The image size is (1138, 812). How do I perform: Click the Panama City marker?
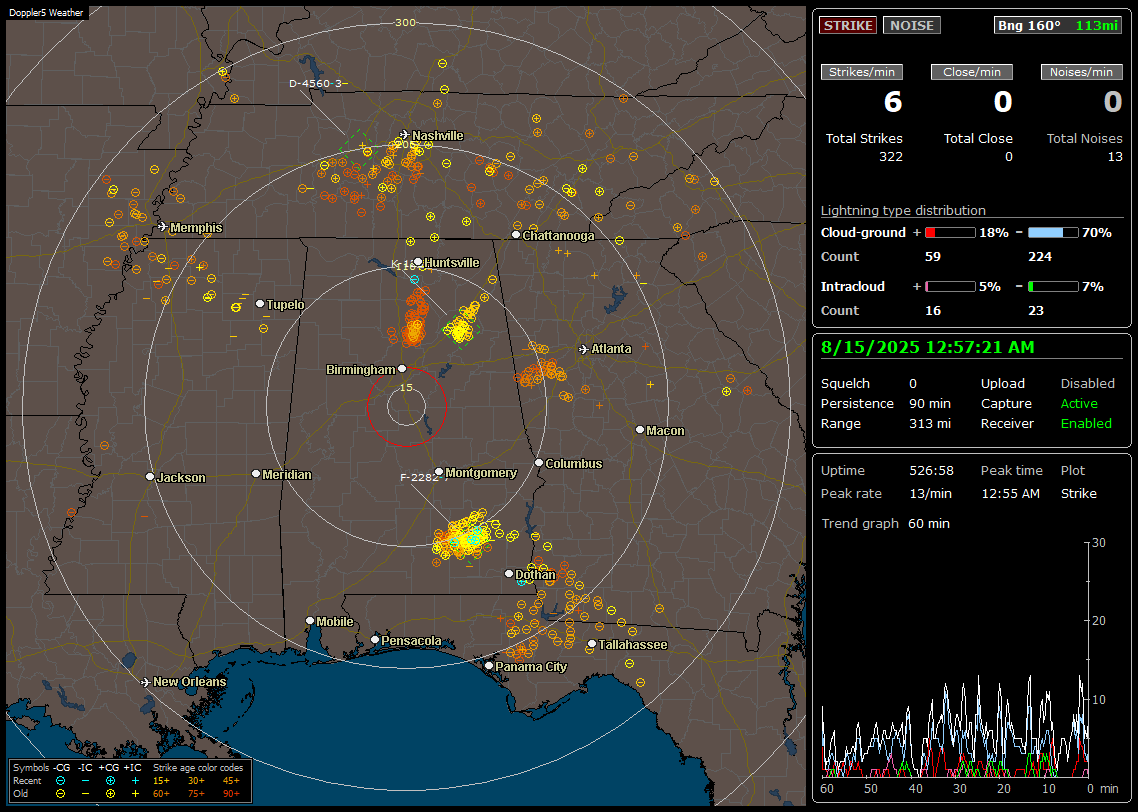(489, 665)
